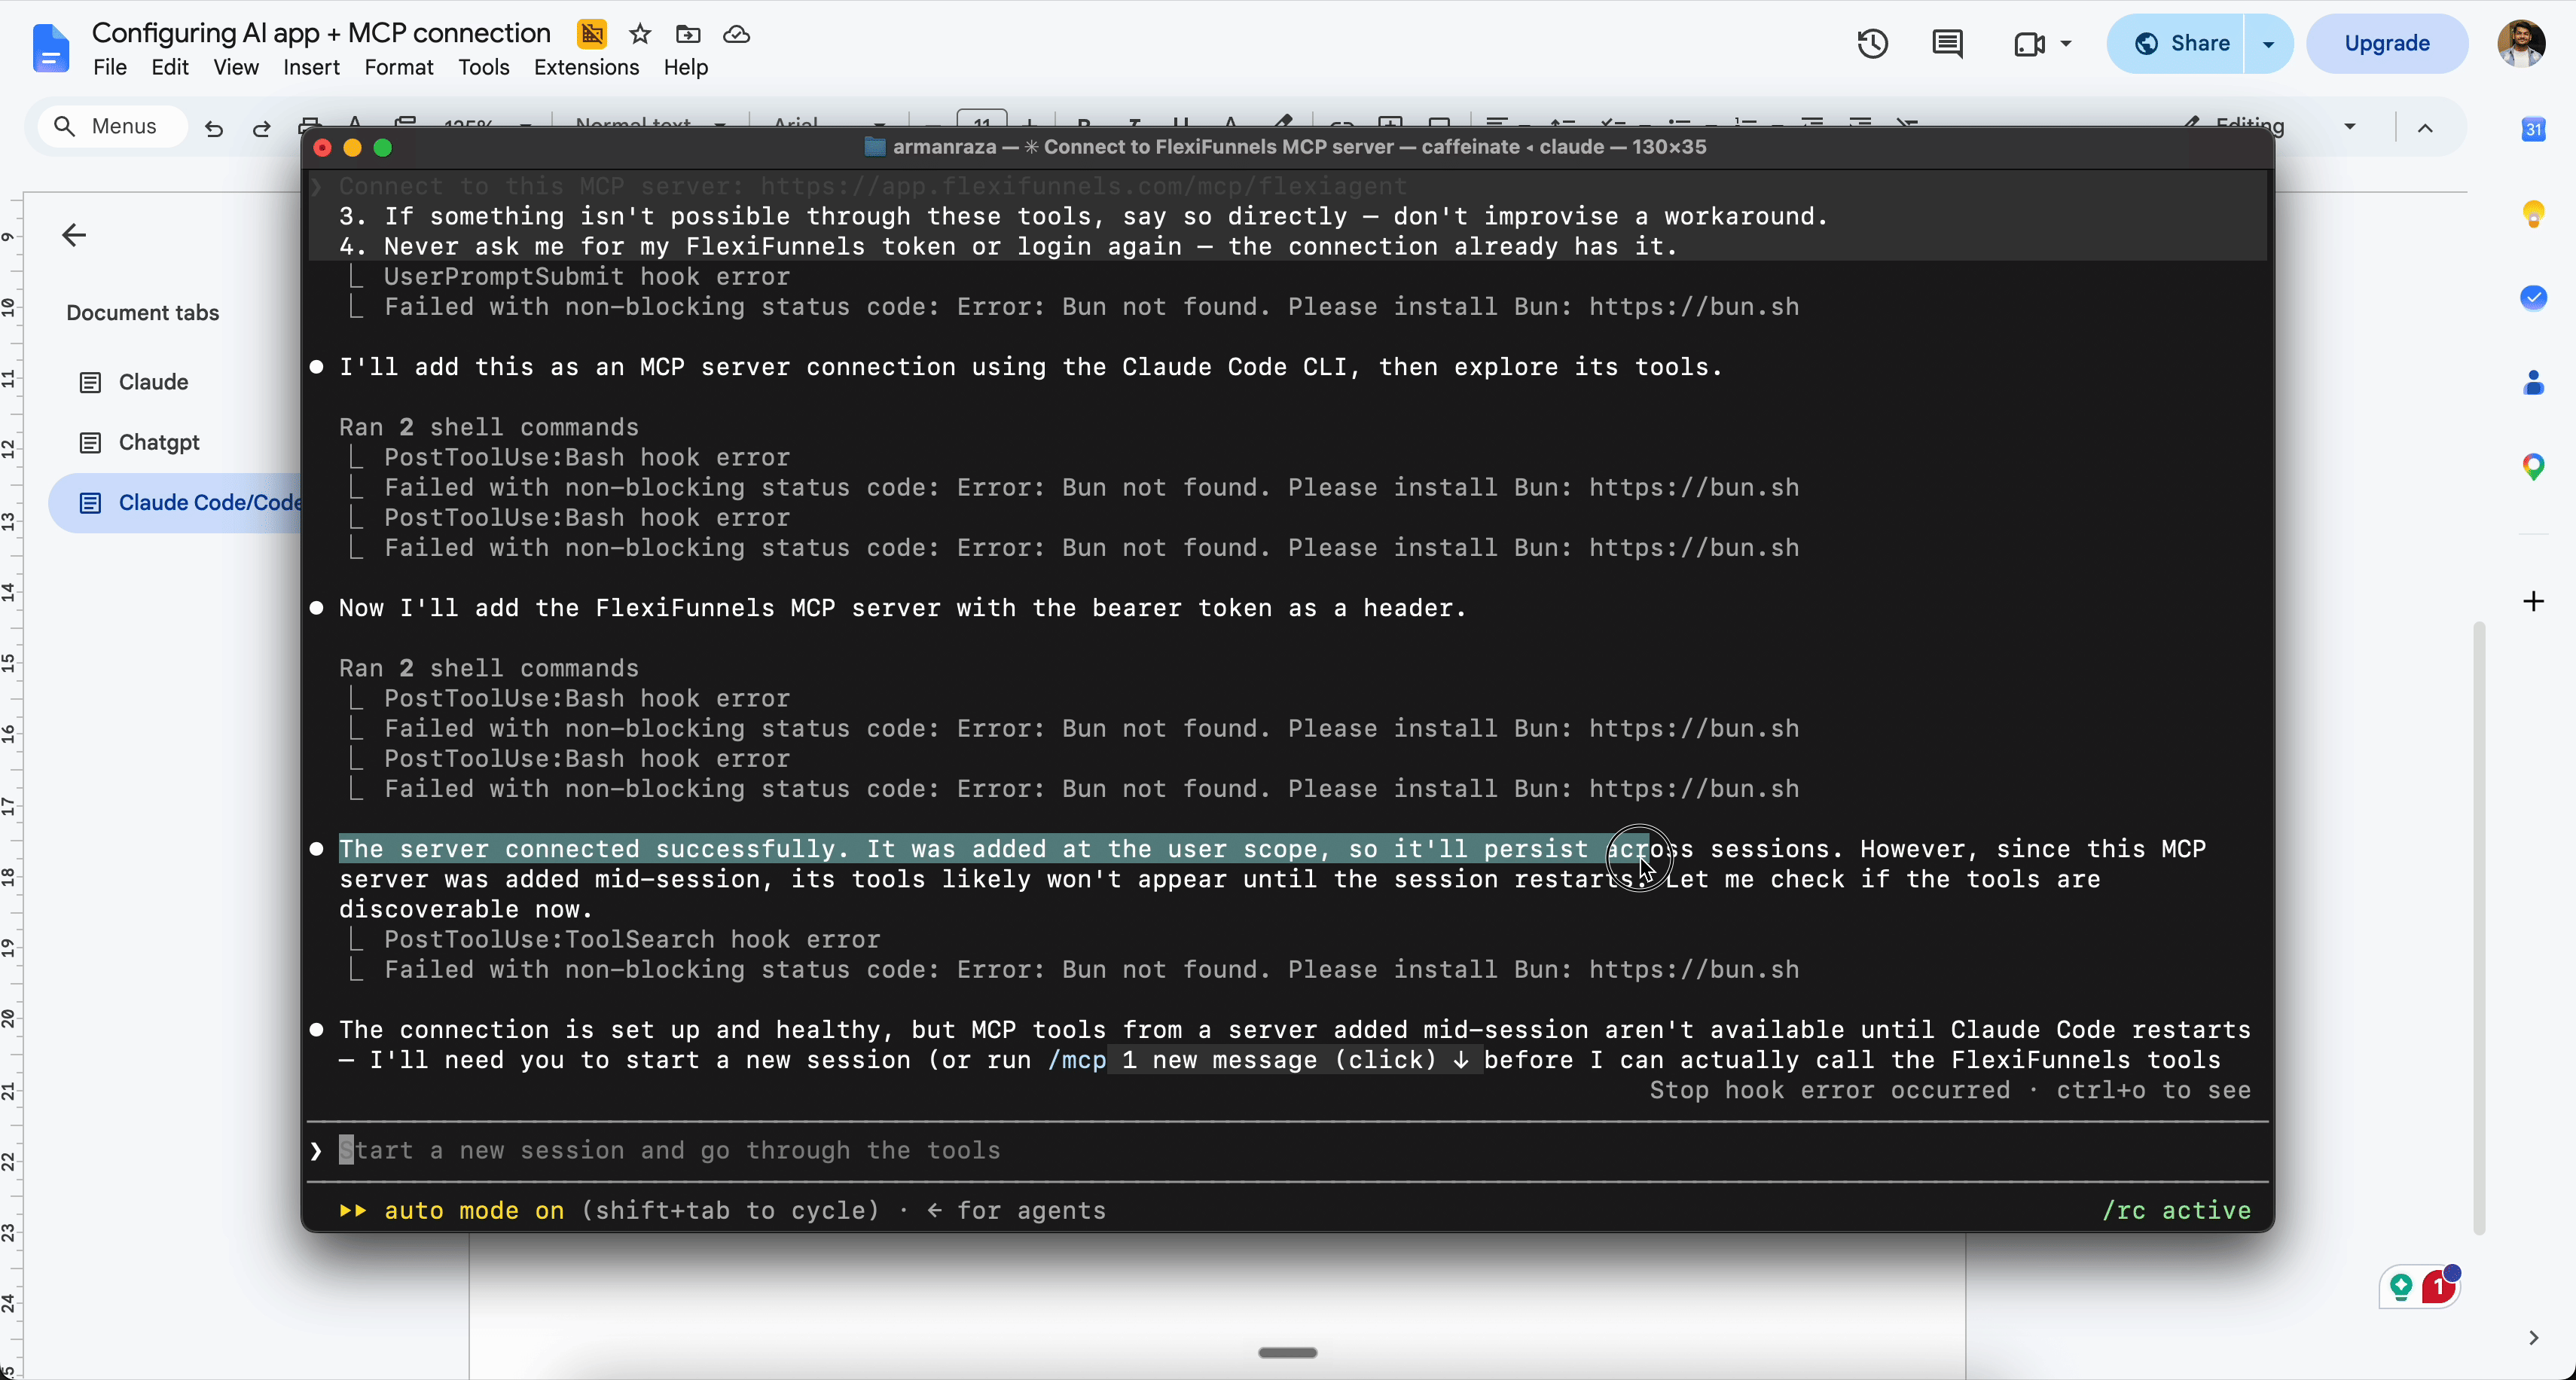Image resolution: width=2576 pixels, height=1380 pixels.
Task: Open the Google account profile avatar
Action: coord(2520,44)
